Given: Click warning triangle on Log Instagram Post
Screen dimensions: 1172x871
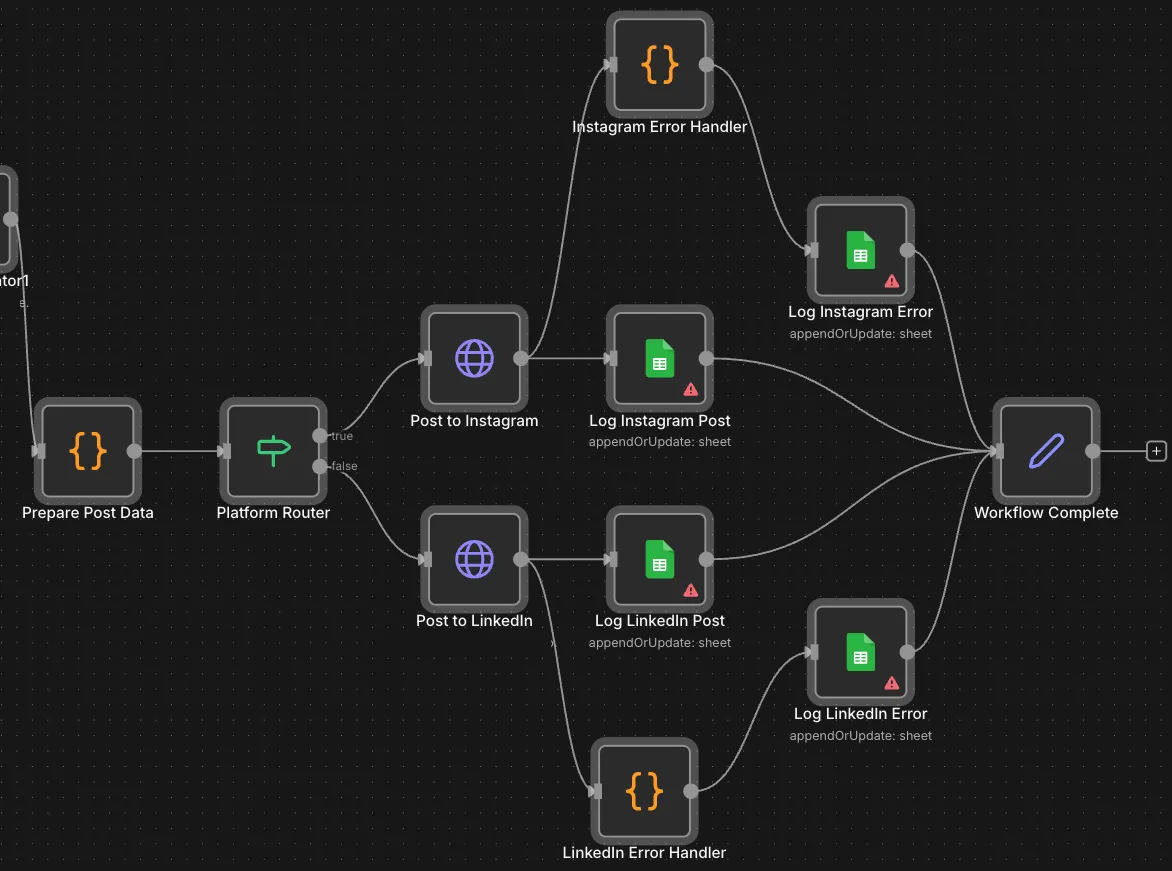Looking at the screenshot, I should (691, 390).
